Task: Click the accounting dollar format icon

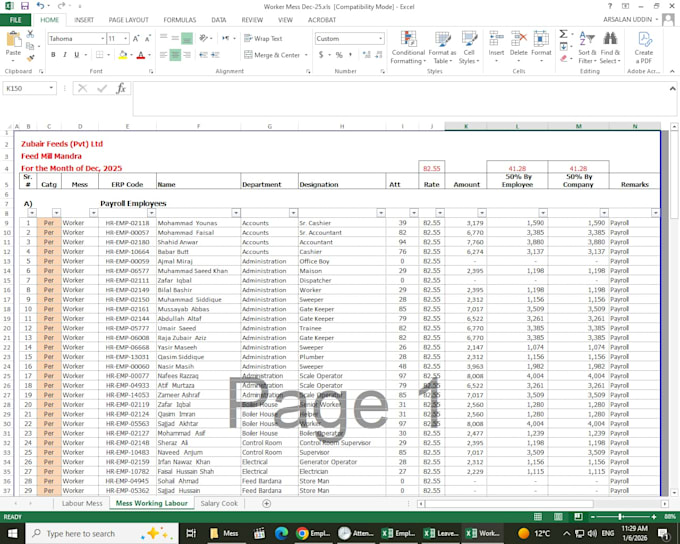Action: 321,55
